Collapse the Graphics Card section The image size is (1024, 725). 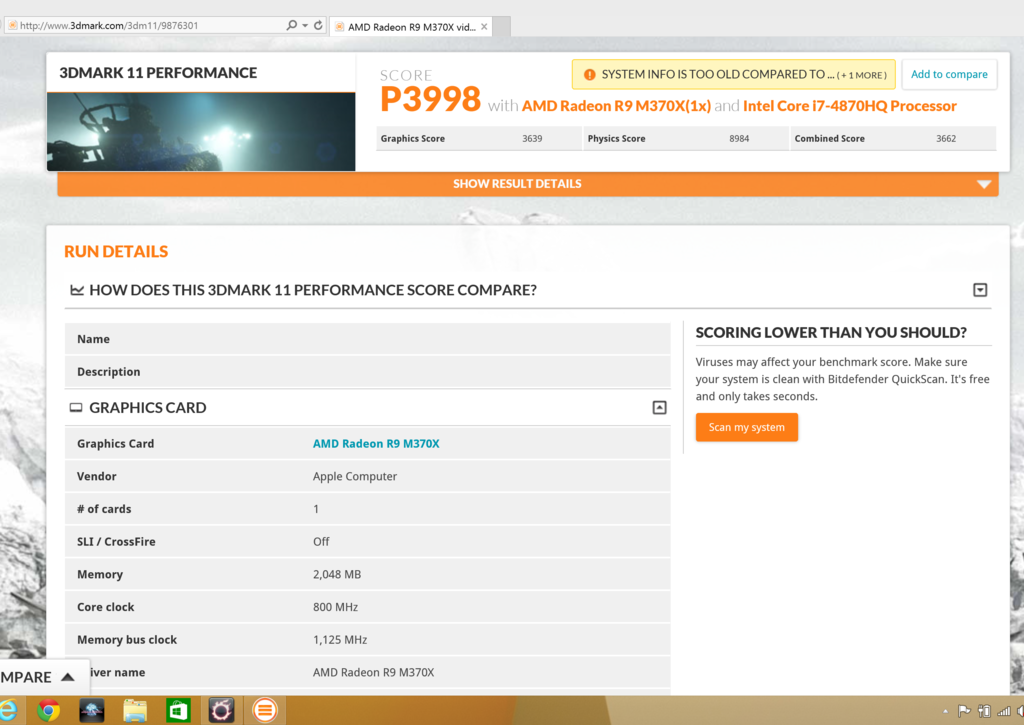coord(660,408)
